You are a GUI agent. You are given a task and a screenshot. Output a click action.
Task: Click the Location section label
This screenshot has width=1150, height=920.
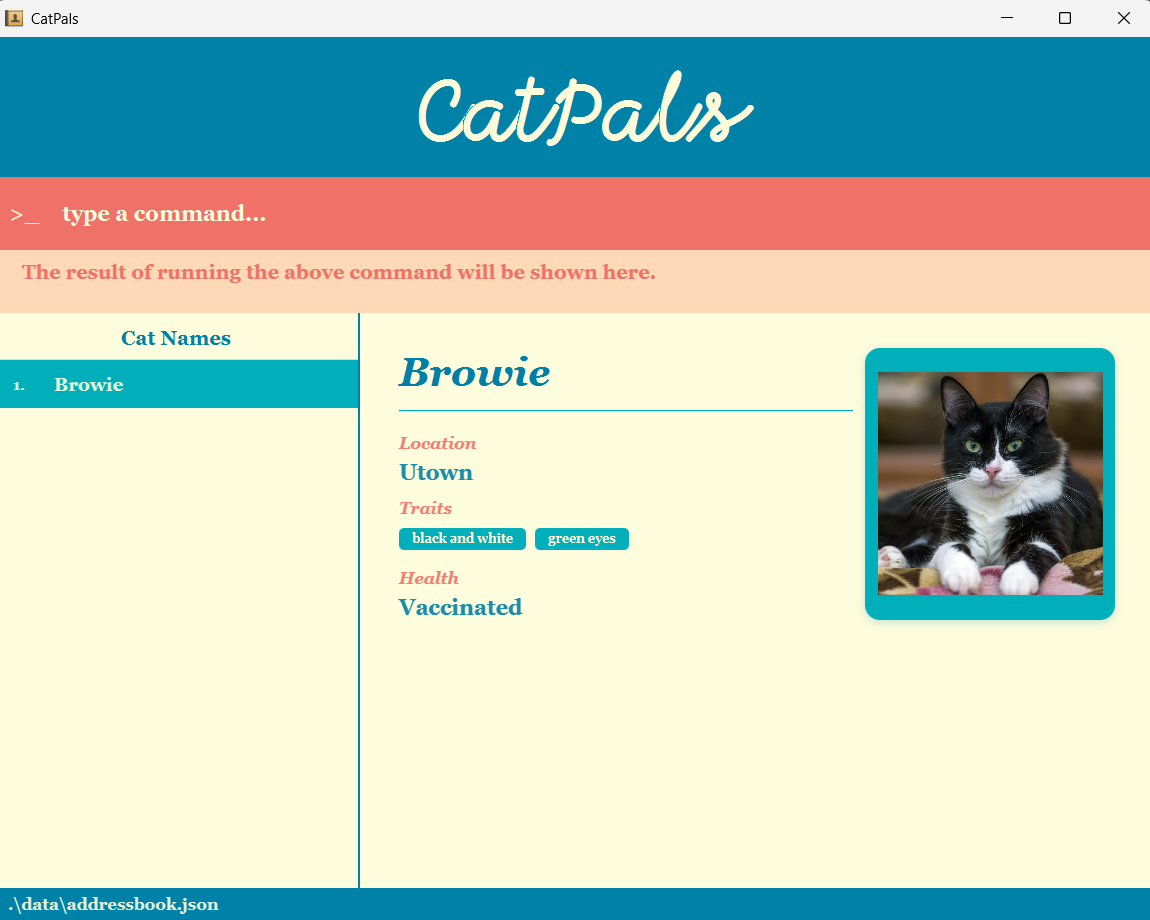pyautogui.click(x=437, y=443)
